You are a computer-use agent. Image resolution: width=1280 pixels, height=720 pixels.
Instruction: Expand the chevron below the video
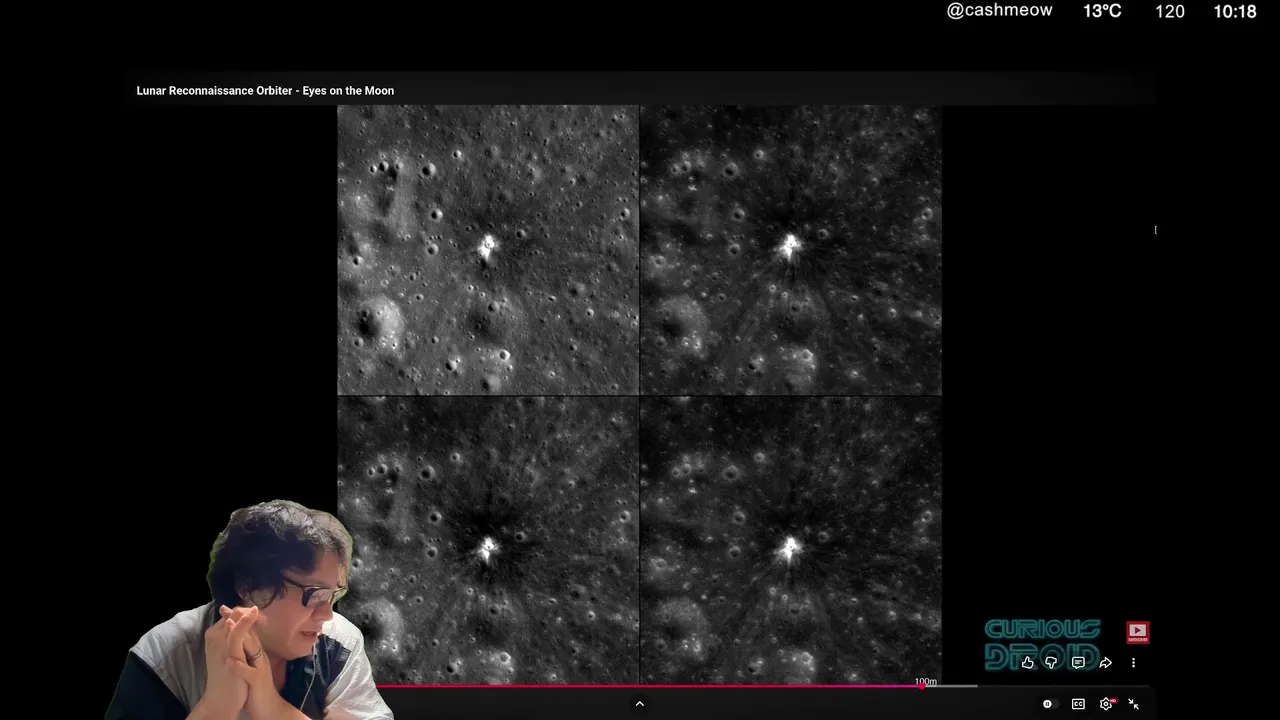tap(640, 704)
